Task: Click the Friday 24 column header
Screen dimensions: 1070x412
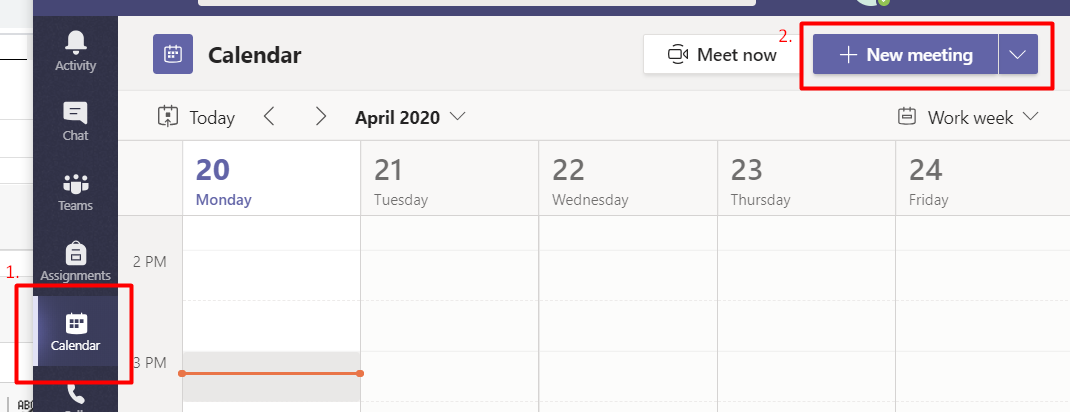Action: click(x=981, y=180)
